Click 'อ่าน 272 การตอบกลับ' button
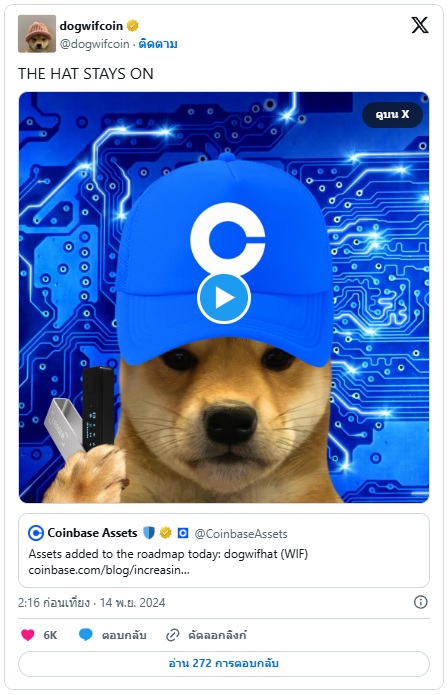The height and width of the screenshot is (695, 447). 224,664
